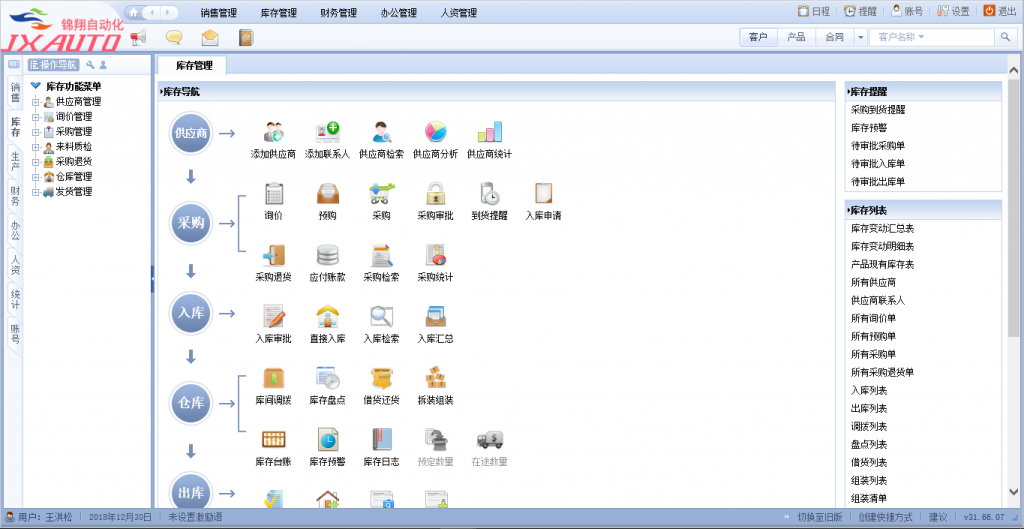Open the dropdown arrow beside 合同

coord(859,37)
